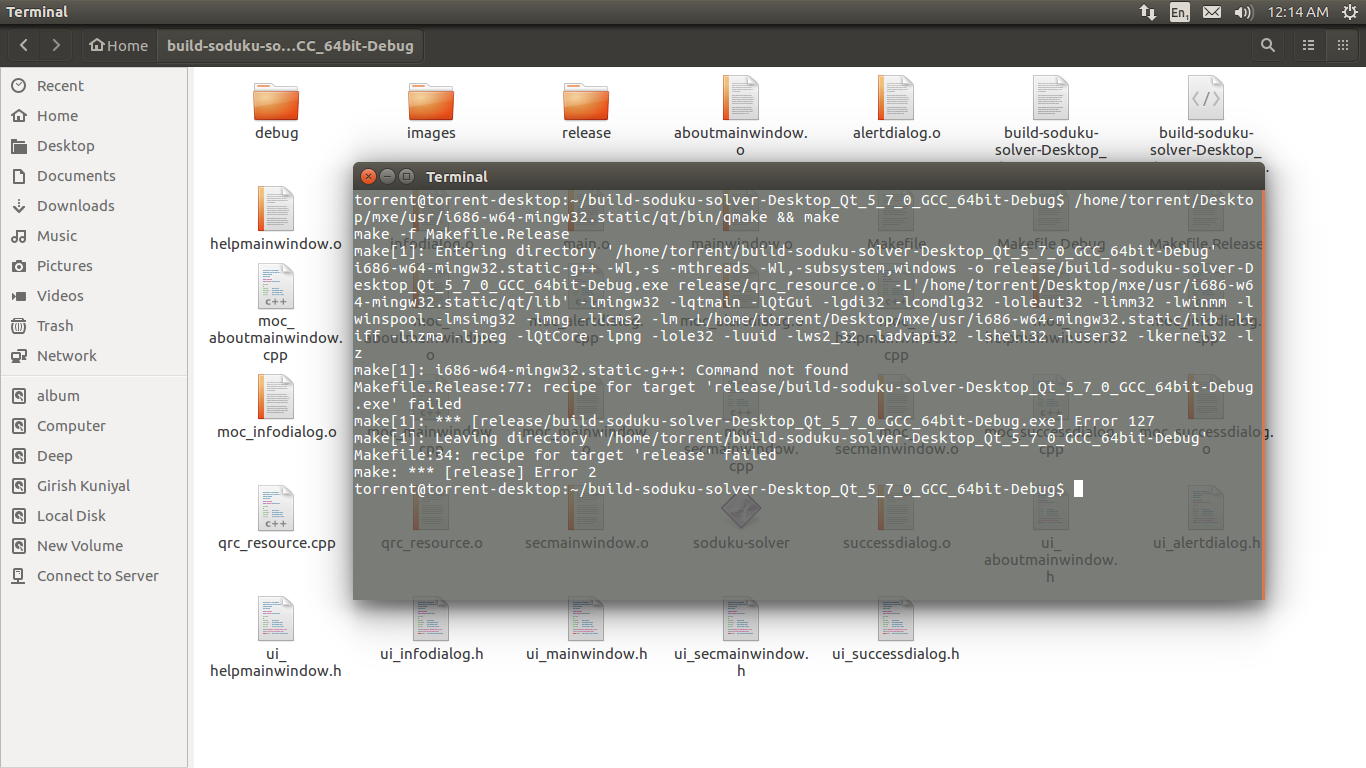Open Desktop in the sidebar
Image resolution: width=1366 pixels, height=768 pixels.
(x=94, y=146)
